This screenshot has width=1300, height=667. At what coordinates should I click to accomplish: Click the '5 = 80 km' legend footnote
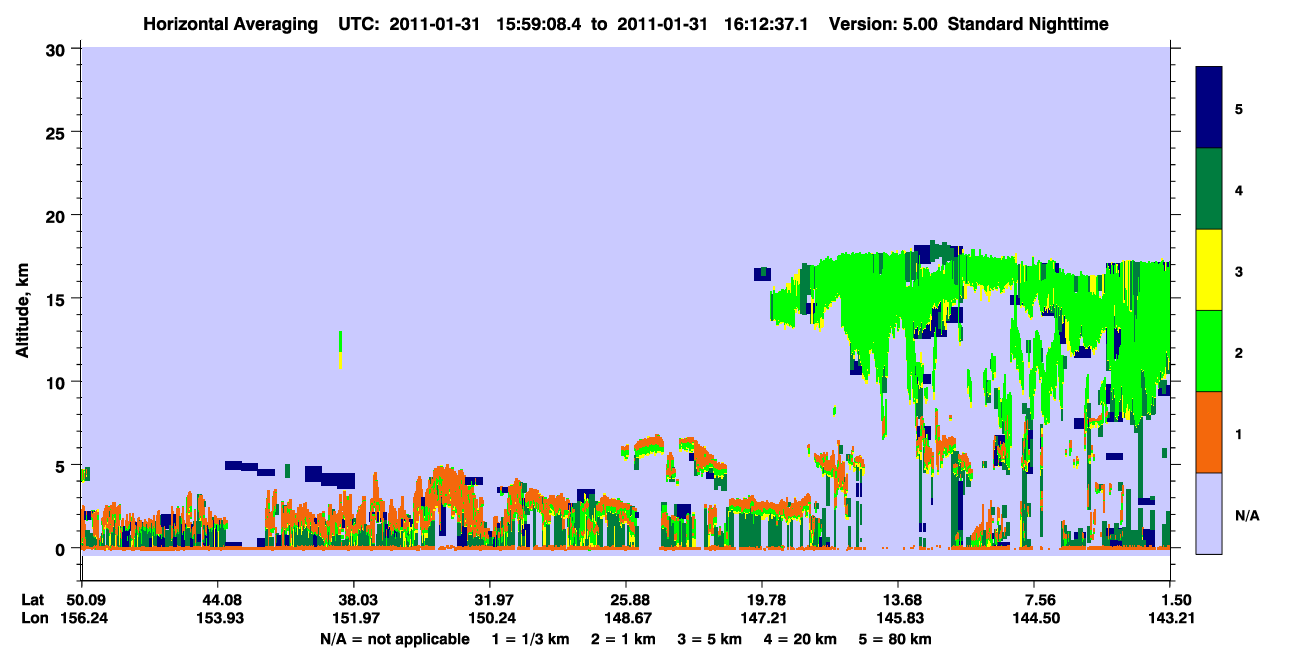pyautogui.click(x=896, y=639)
